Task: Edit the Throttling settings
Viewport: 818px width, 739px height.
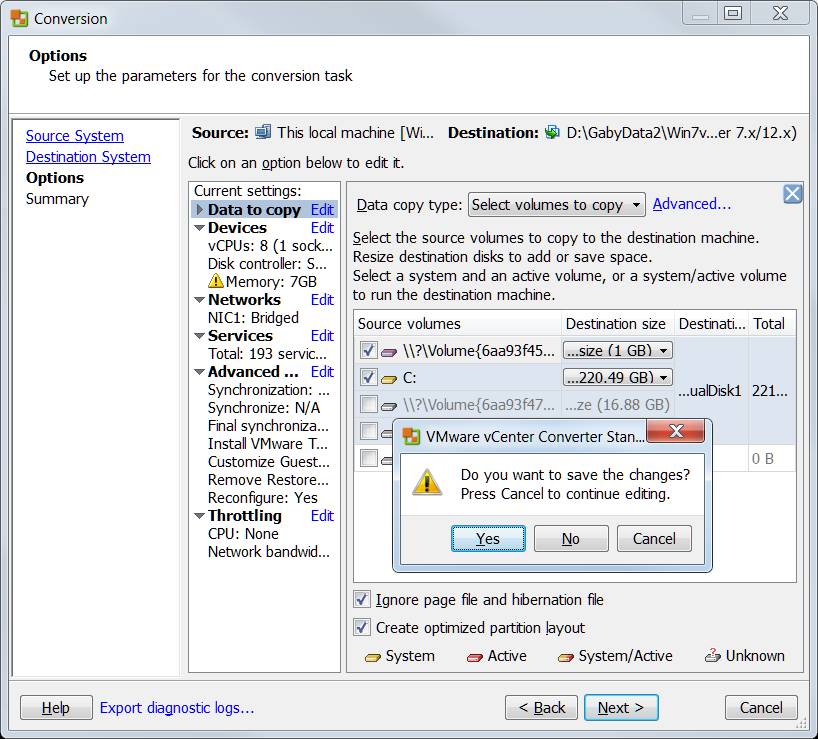Action: pyautogui.click(x=322, y=516)
